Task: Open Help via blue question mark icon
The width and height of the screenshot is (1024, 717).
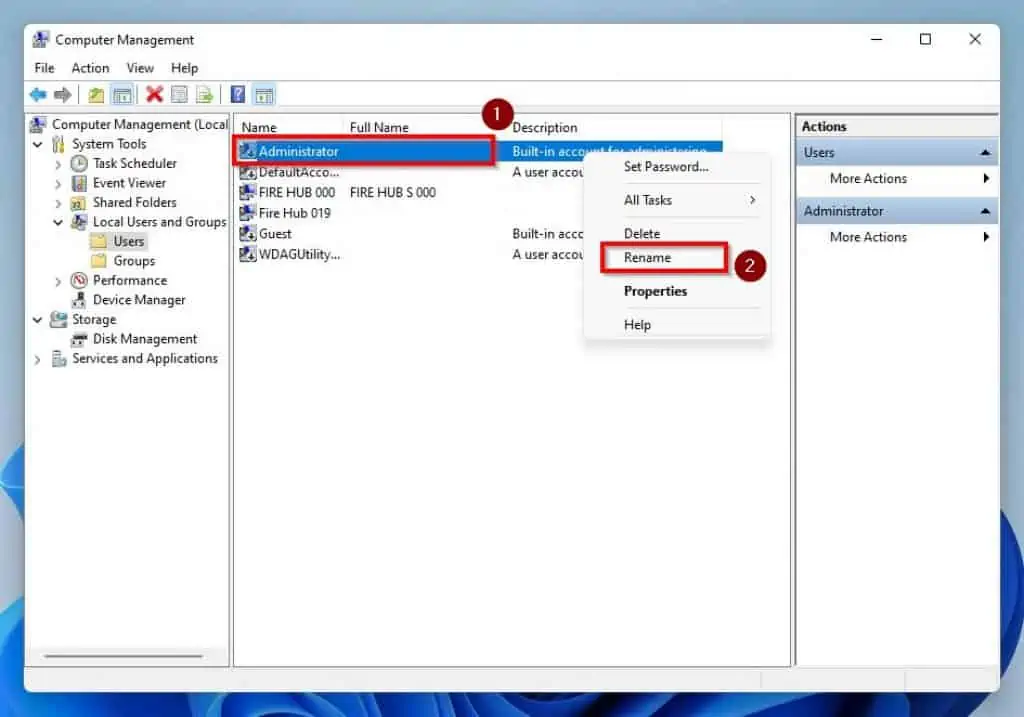Action: pos(238,95)
